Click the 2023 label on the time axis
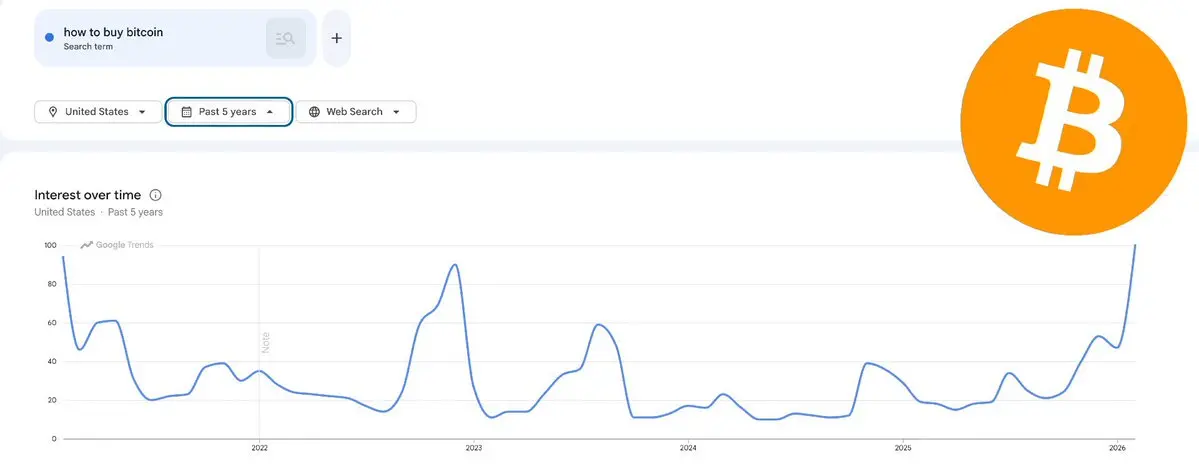This screenshot has height=466, width=1199. (473, 448)
